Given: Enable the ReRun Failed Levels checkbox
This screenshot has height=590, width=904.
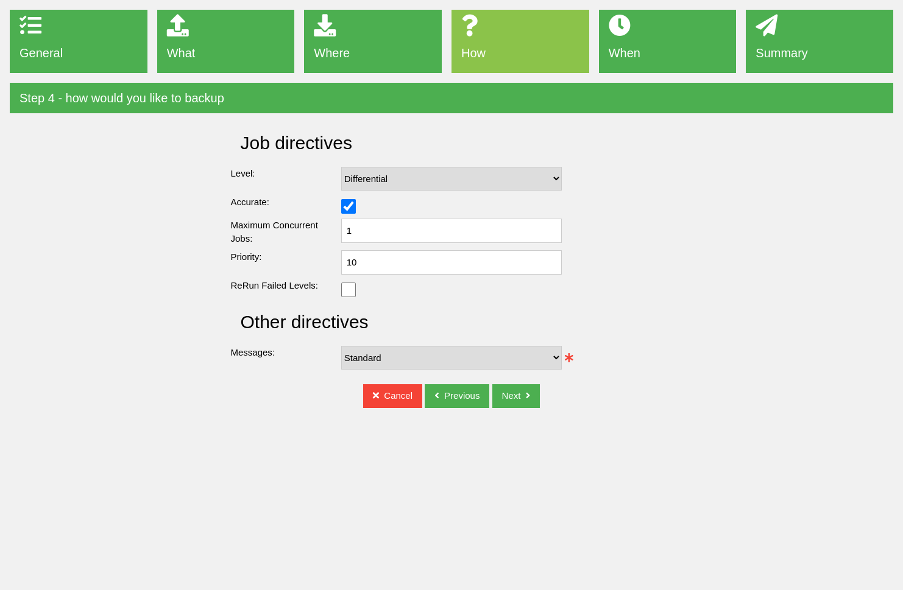Looking at the screenshot, I should click(x=348, y=289).
